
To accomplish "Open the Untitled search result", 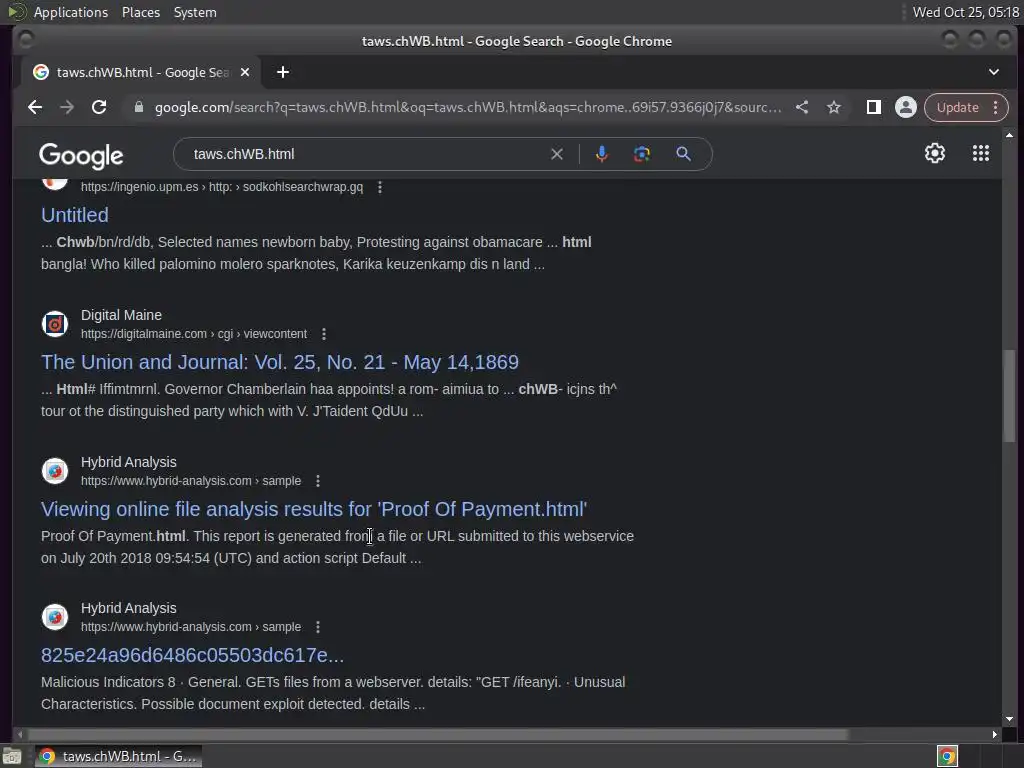I will point(75,215).
